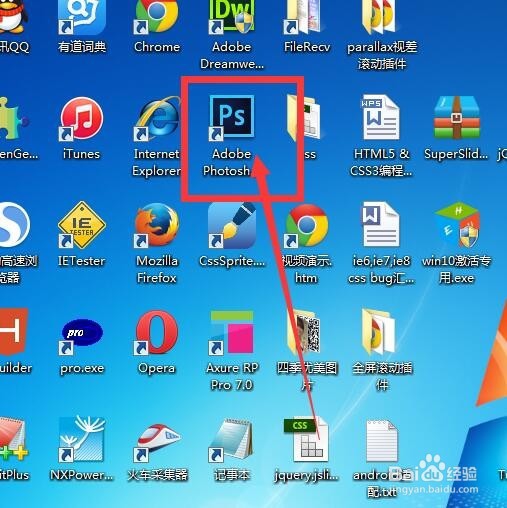Open the 记事本 notepad shortcut
Screen dimensions: 507x508
tap(232, 440)
